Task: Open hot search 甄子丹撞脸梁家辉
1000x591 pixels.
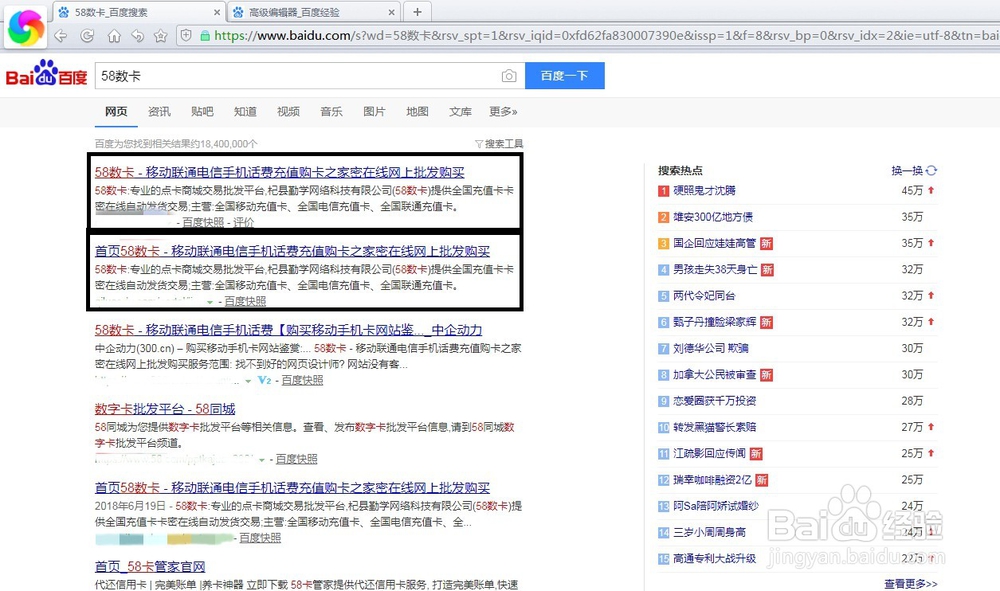Action: pyautogui.click(x=714, y=322)
